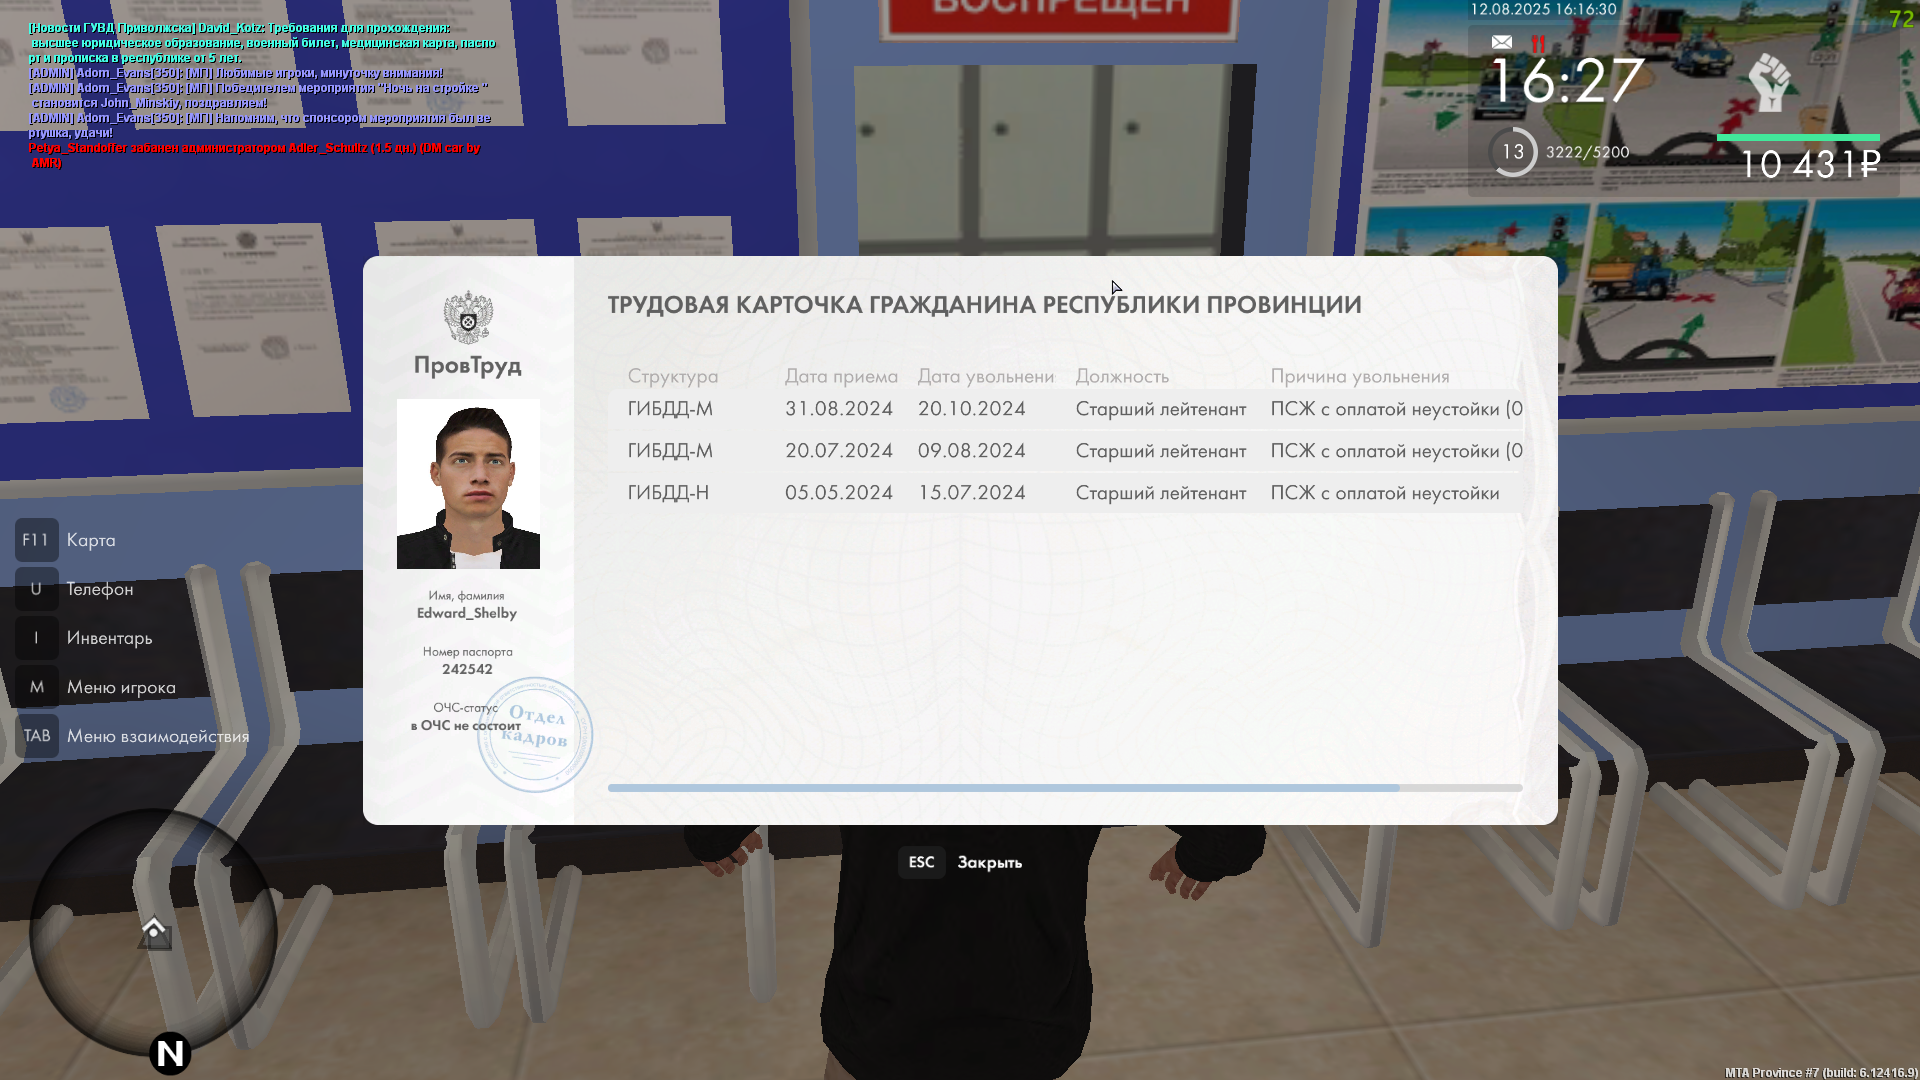Viewport: 1920px width, 1080px height.
Task: Click the ПровТруд coat of arms emblem
Action: tap(468, 317)
